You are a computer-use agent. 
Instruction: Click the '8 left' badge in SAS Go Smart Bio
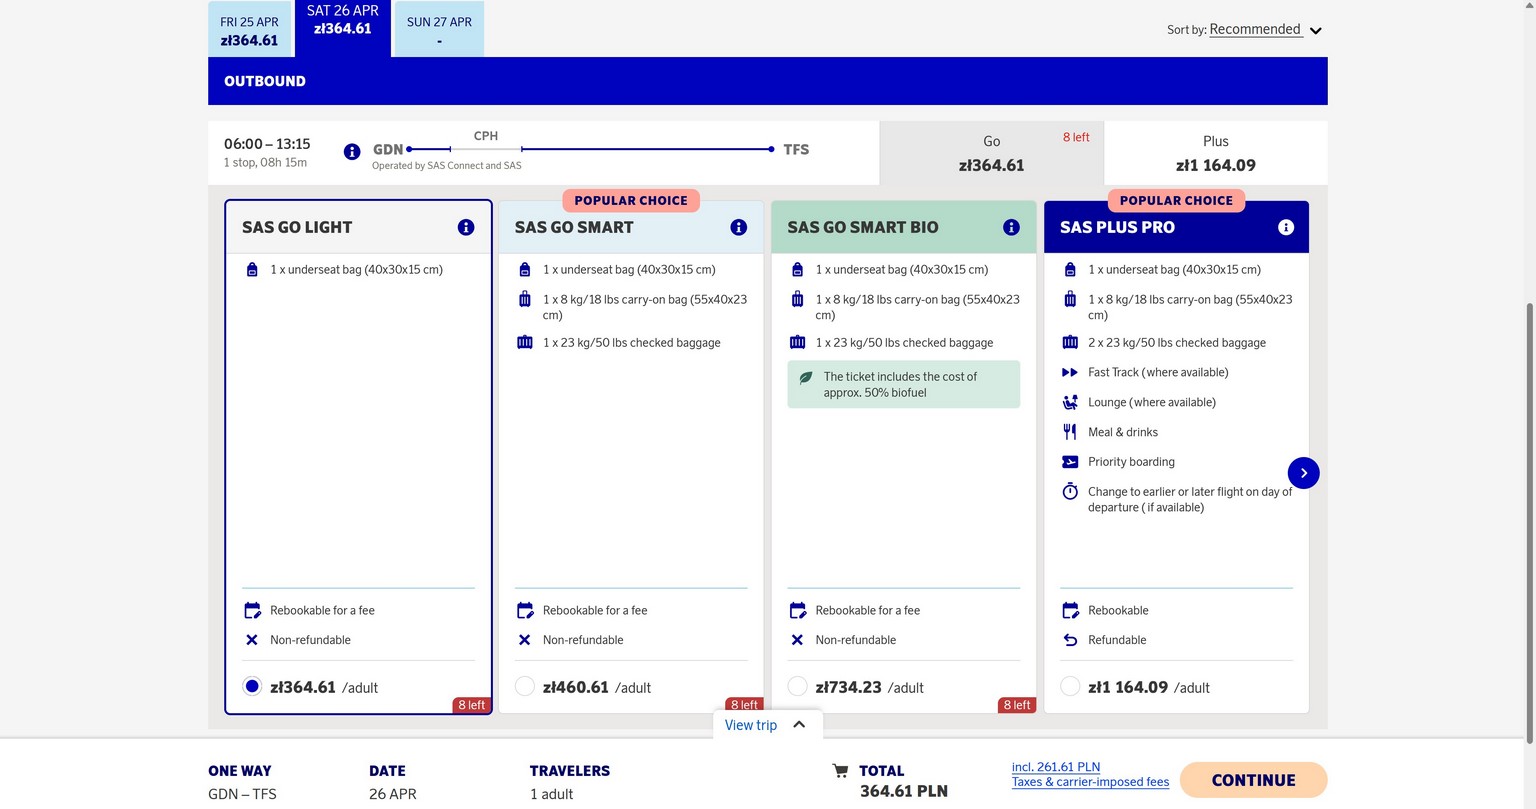click(1017, 705)
